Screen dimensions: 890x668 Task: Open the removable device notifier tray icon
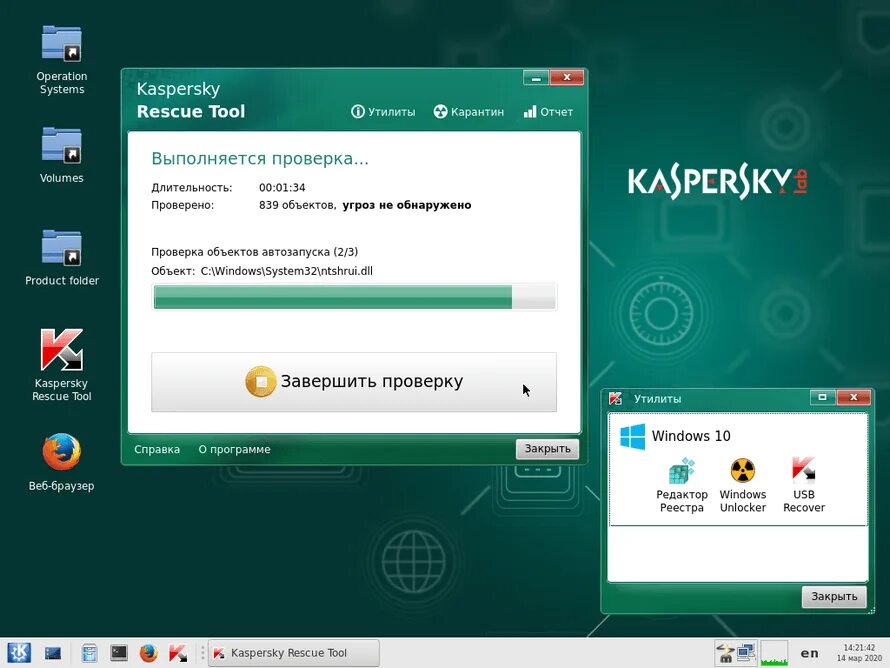tap(725, 653)
